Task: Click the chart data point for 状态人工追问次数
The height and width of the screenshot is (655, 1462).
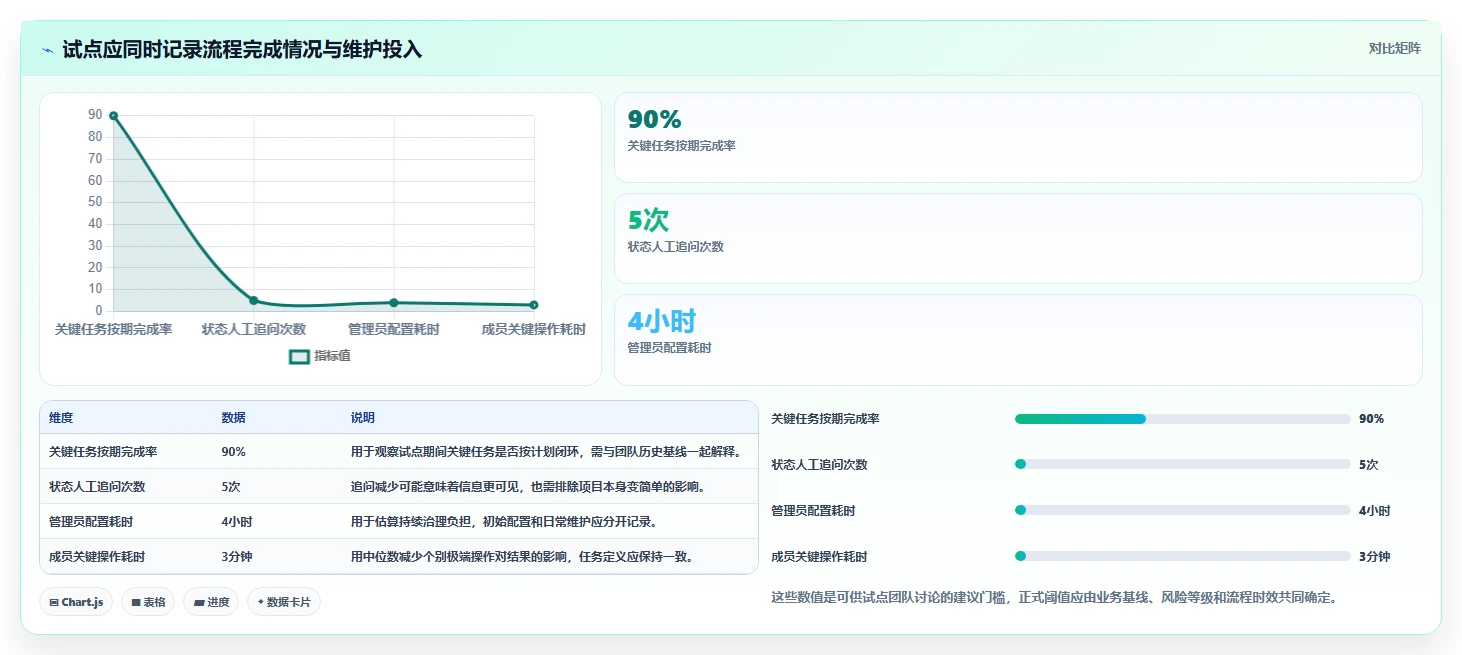Action: [254, 300]
